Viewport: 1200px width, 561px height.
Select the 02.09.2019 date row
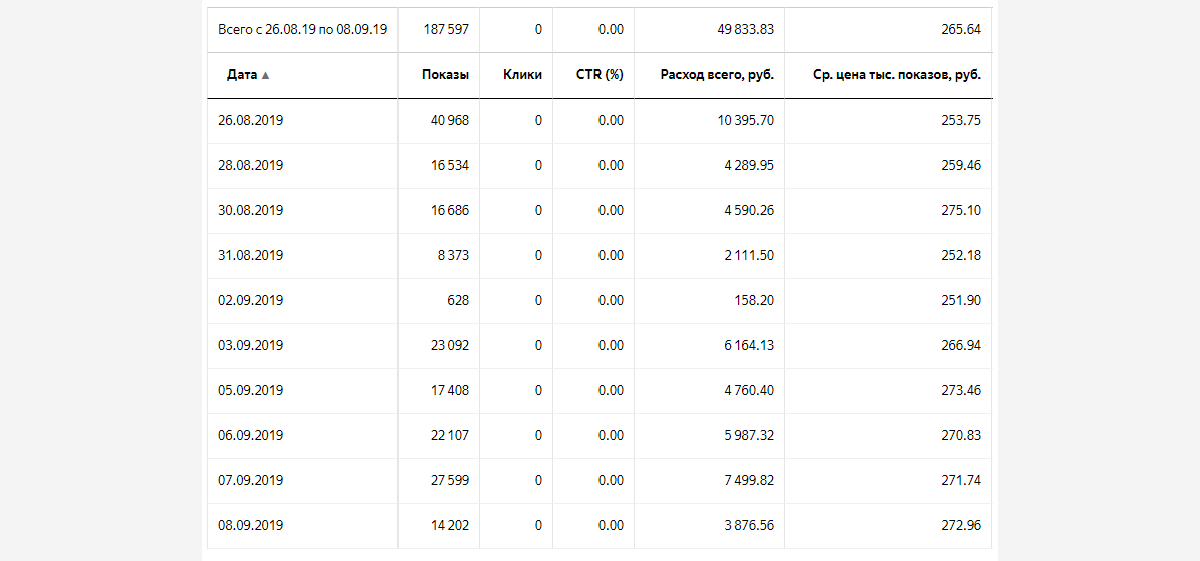[x=599, y=300]
